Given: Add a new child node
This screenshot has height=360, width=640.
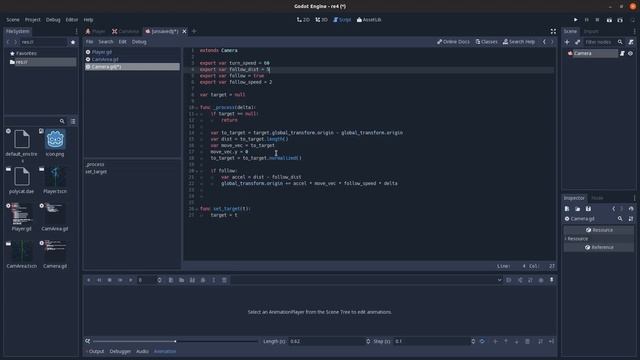Looking at the screenshot, I should point(567,42).
